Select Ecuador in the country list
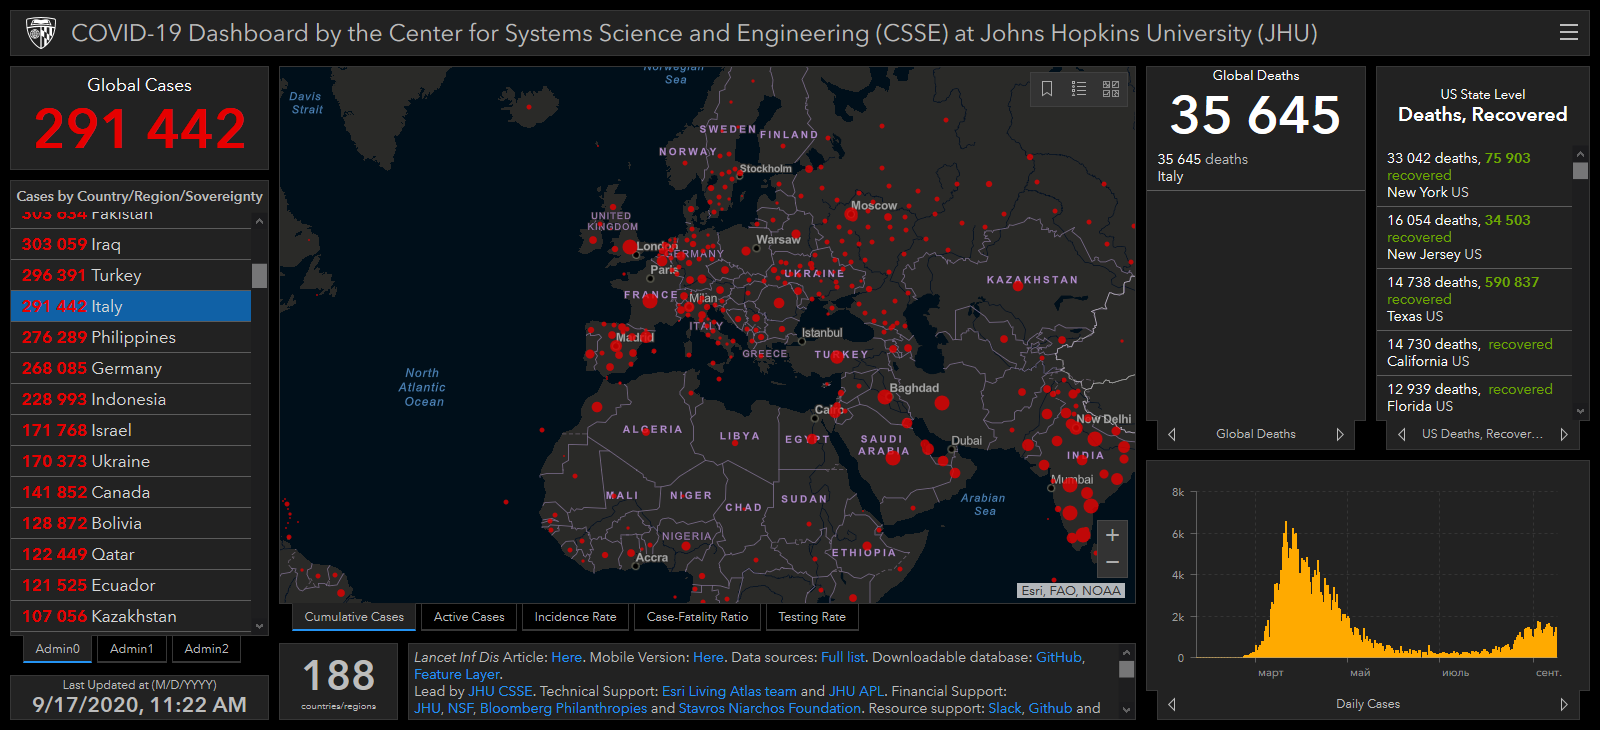The image size is (1600, 730). (131, 585)
